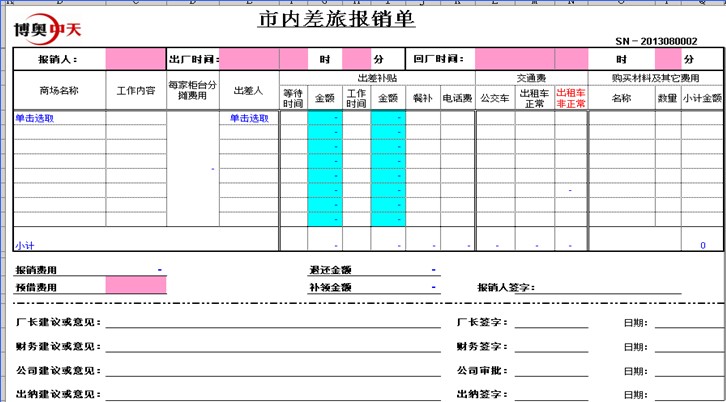Select the 工作内容 column header

point(136,90)
